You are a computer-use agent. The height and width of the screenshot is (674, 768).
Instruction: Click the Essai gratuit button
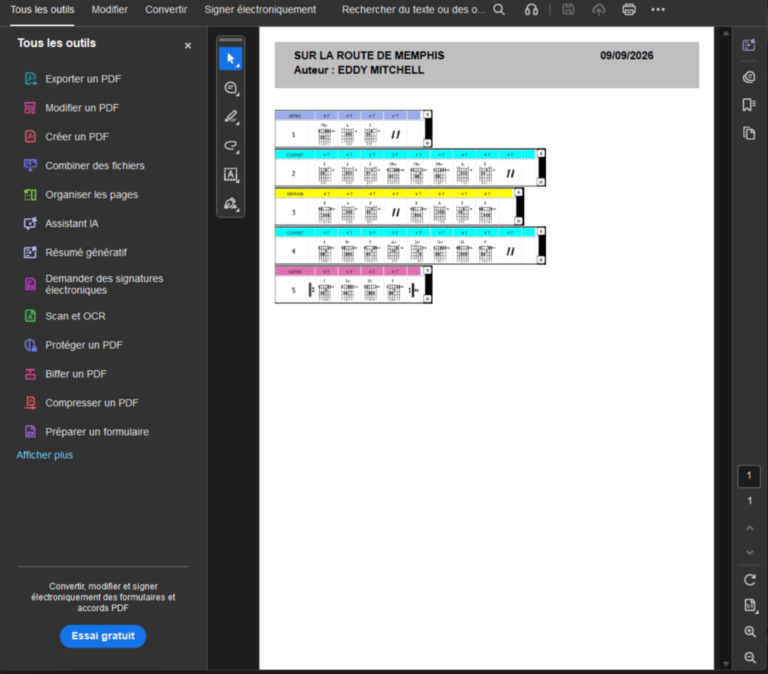point(103,636)
